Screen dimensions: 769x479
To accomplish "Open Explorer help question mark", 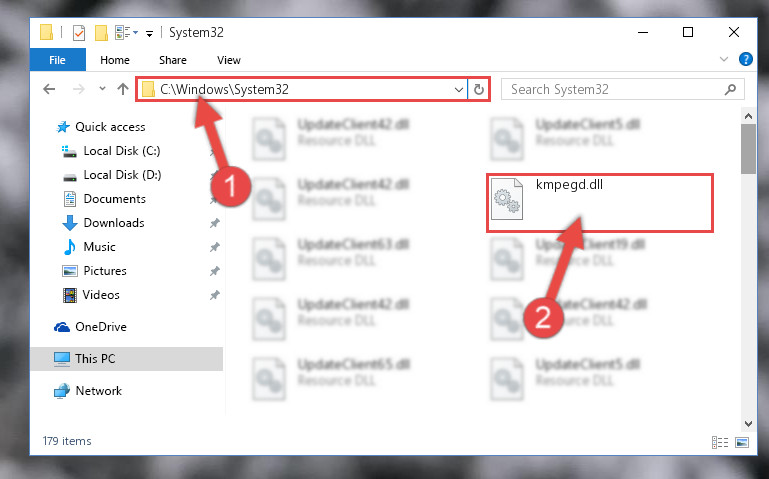I will click(x=745, y=59).
